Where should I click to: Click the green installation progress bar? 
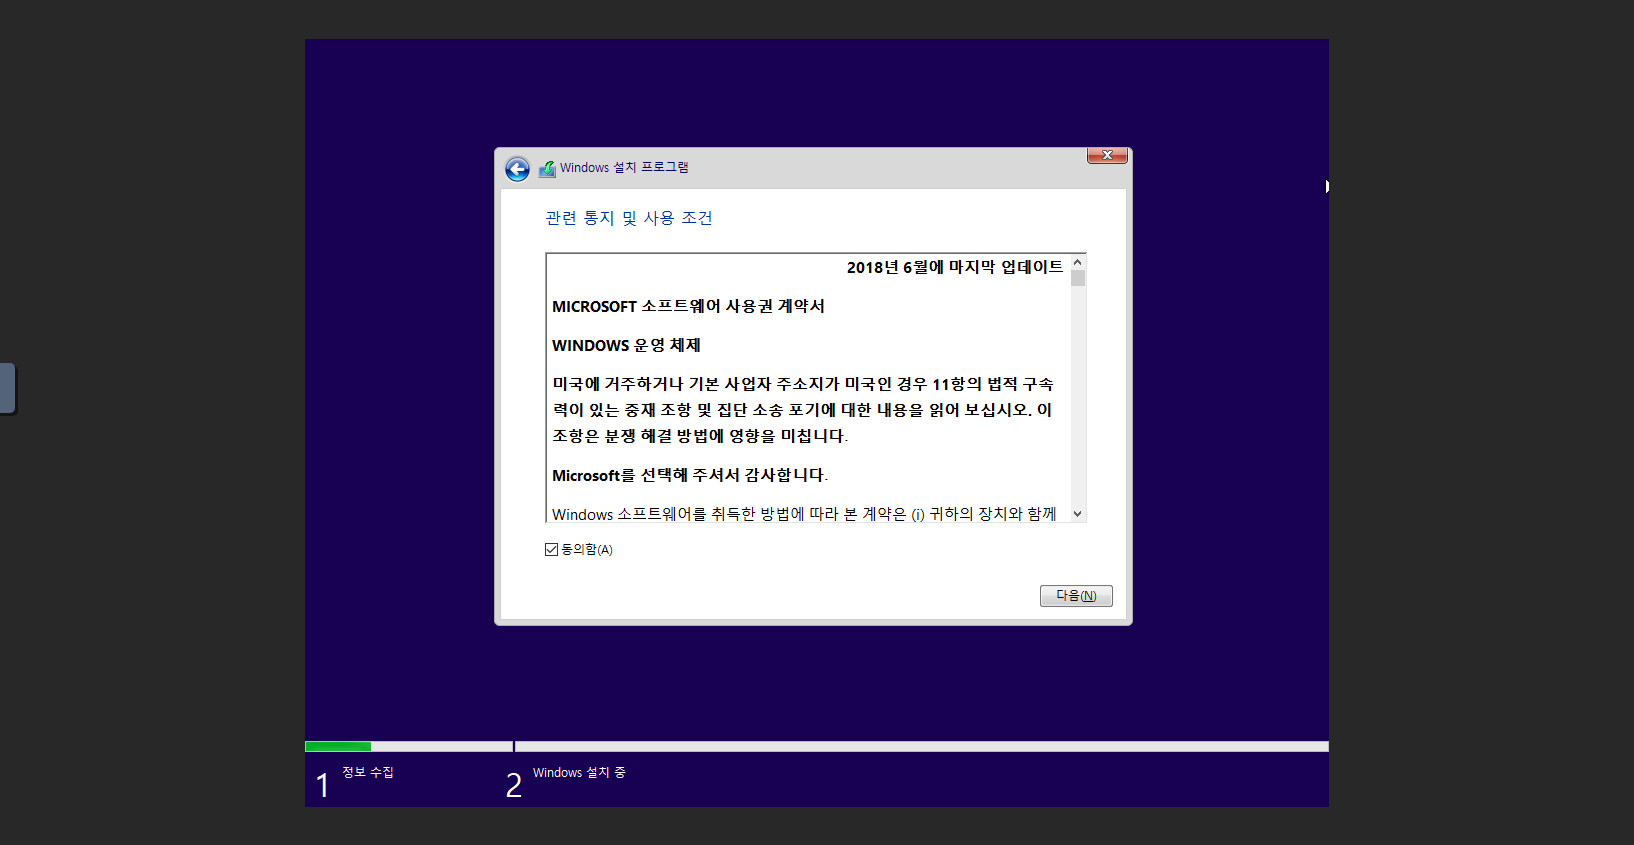(338, 746)
